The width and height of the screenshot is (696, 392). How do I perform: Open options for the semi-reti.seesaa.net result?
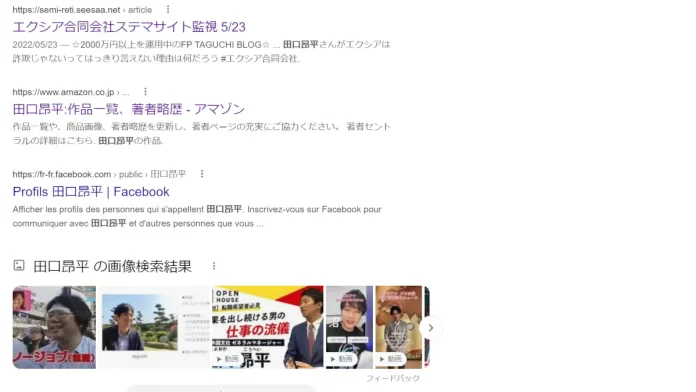coord(168,9)
